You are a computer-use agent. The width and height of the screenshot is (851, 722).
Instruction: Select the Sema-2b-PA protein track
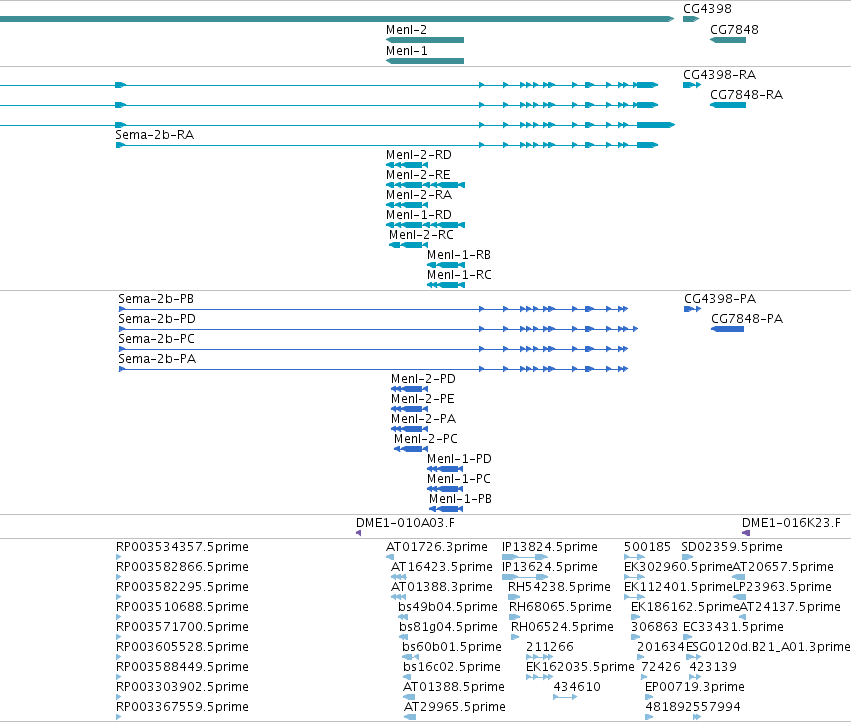coord(373,369)
